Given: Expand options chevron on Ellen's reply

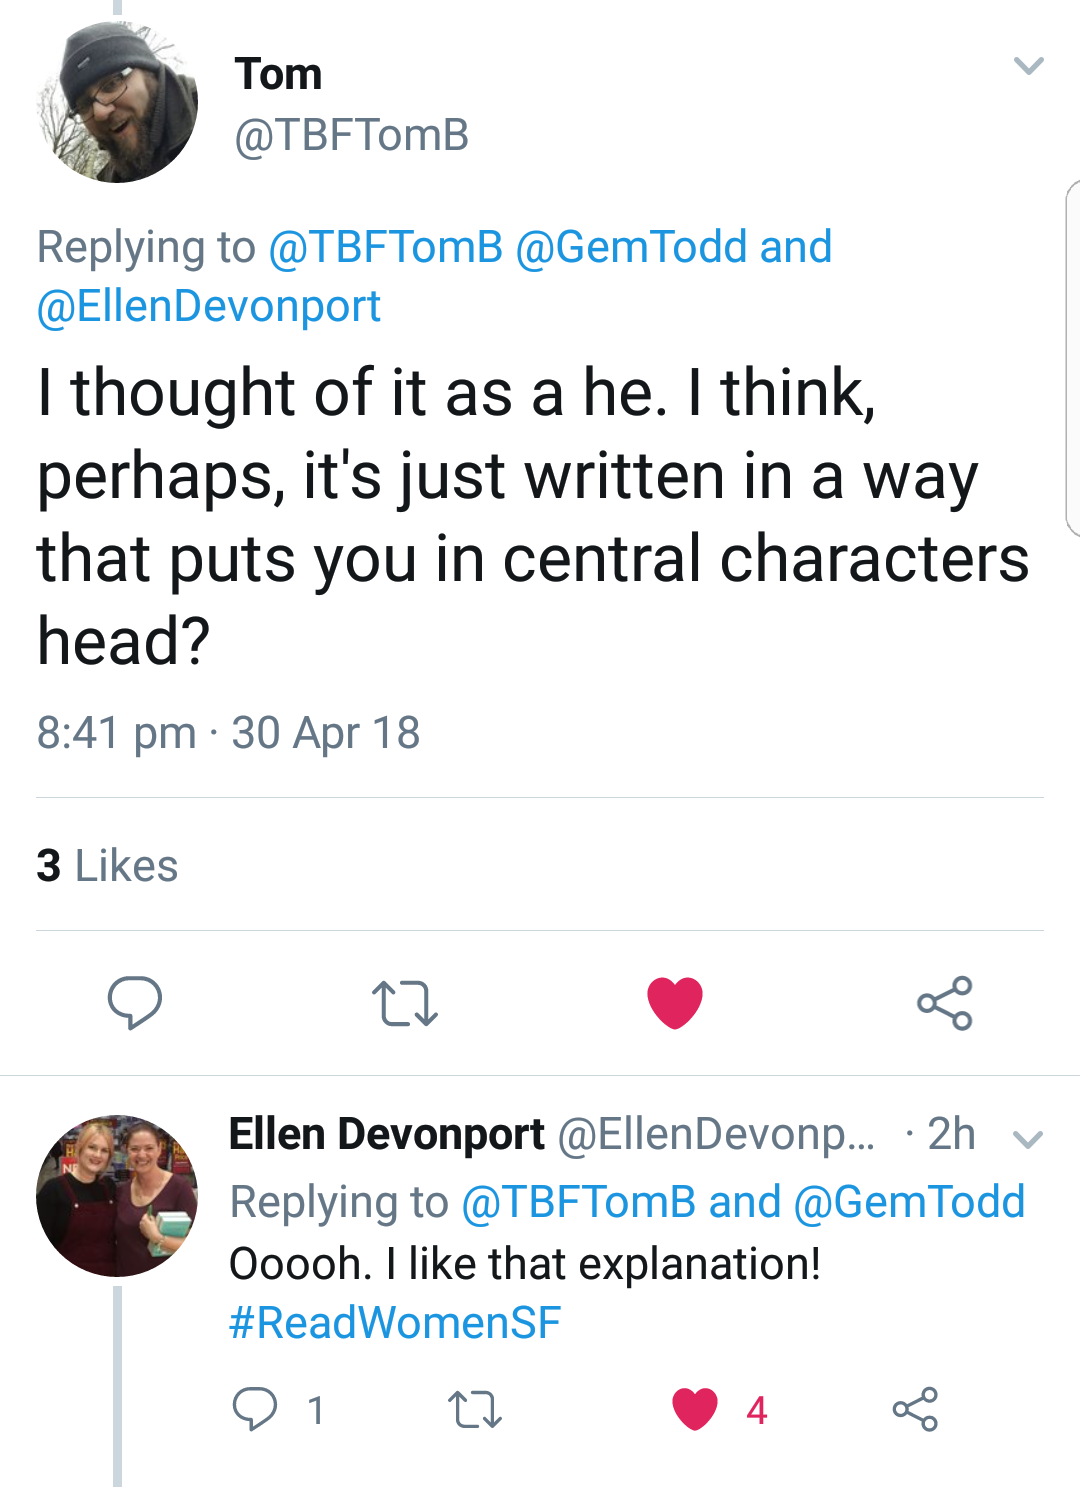Looking at the screenshot, I should [1028, 1139].
